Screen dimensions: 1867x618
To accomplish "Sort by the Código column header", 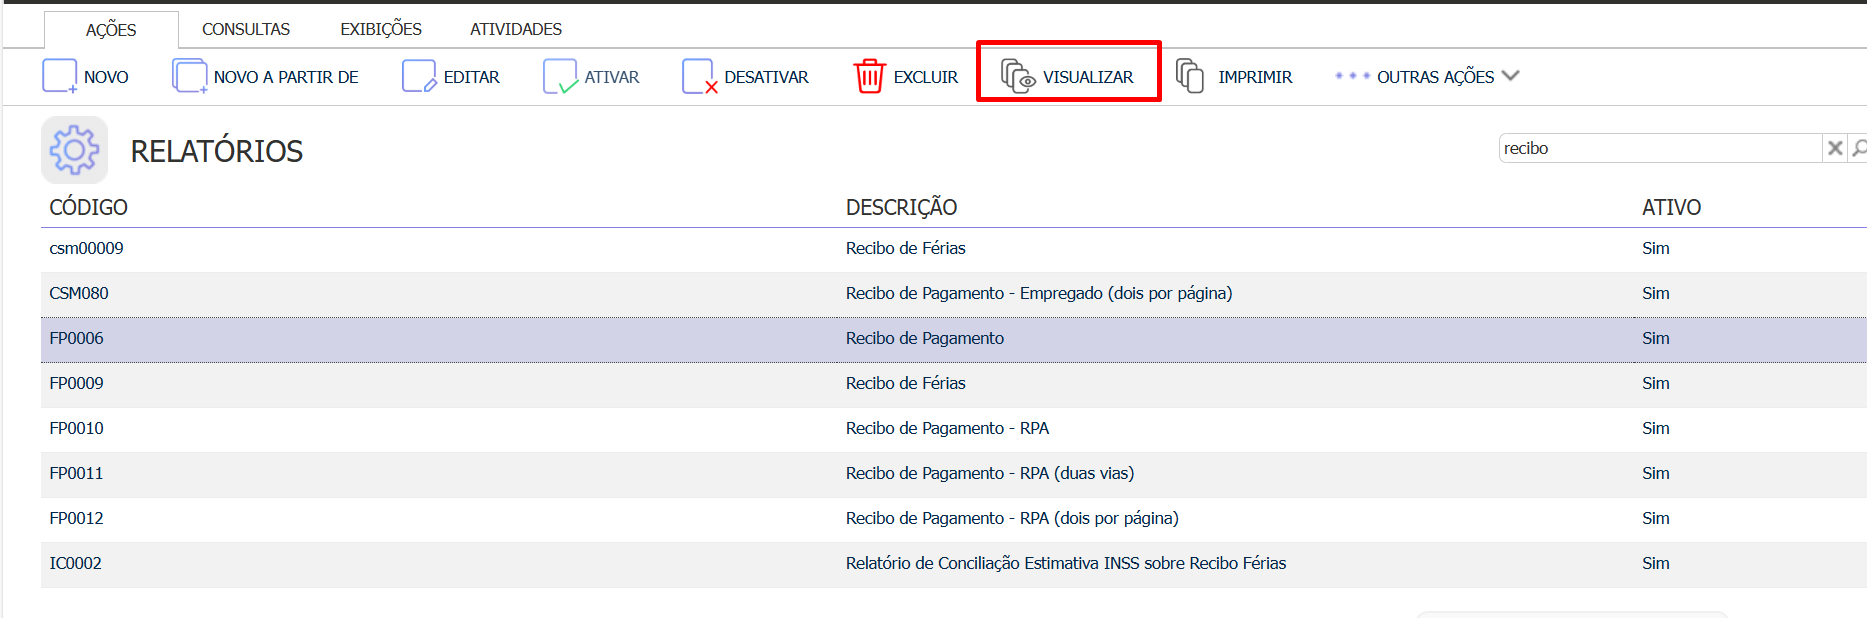I will [x=89, y=207].
